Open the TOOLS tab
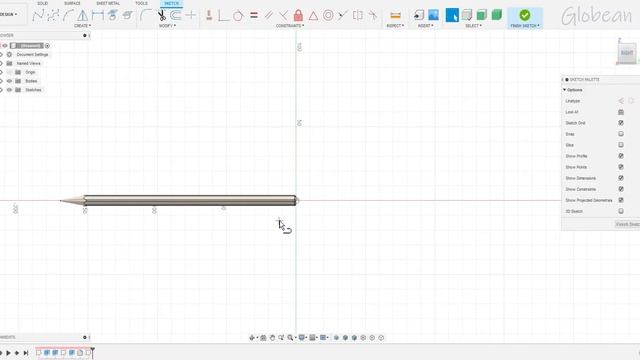 (141, 3)
